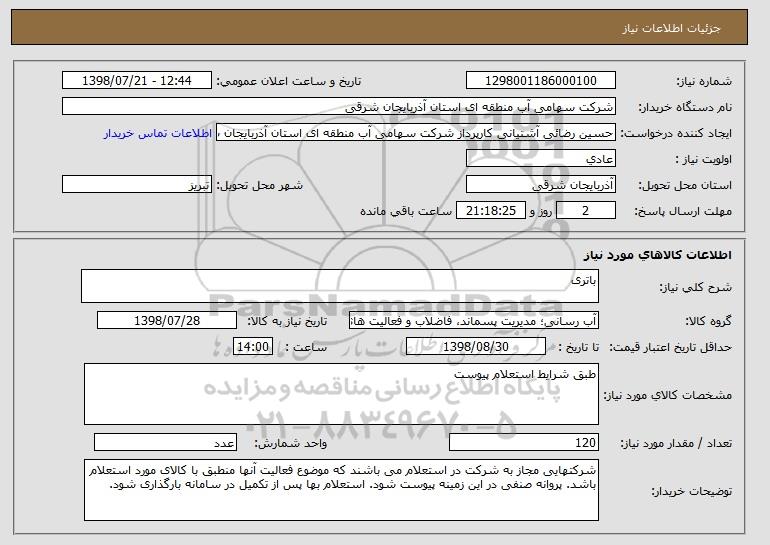Click the مهلت ارسال پاسخ label
This screenshot has width=770, height=545.
pos(683,212)
